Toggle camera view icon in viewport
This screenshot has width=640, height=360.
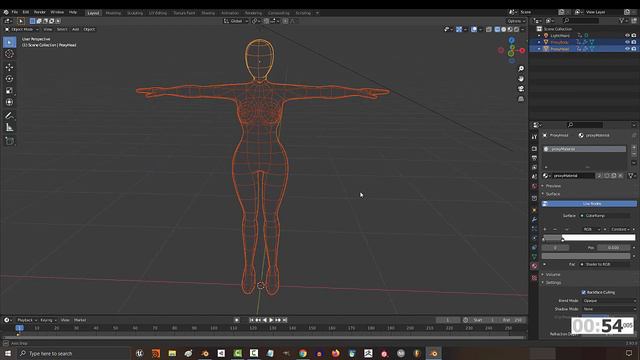pos(521,89)
